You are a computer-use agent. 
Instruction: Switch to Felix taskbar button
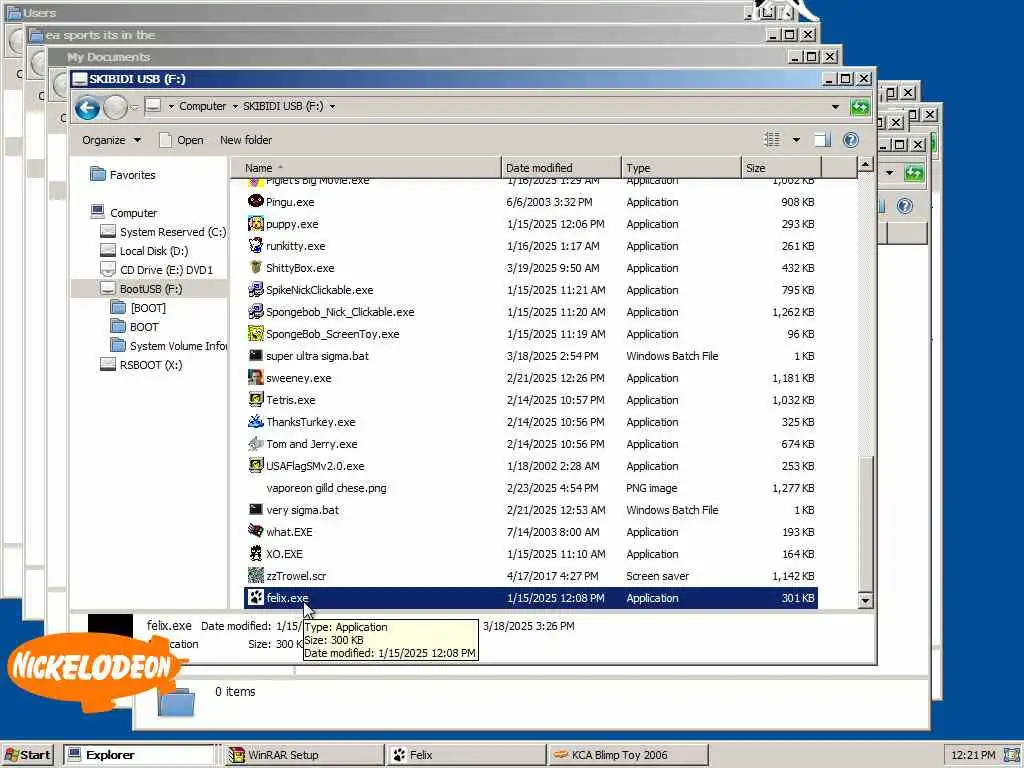[466, 755]
